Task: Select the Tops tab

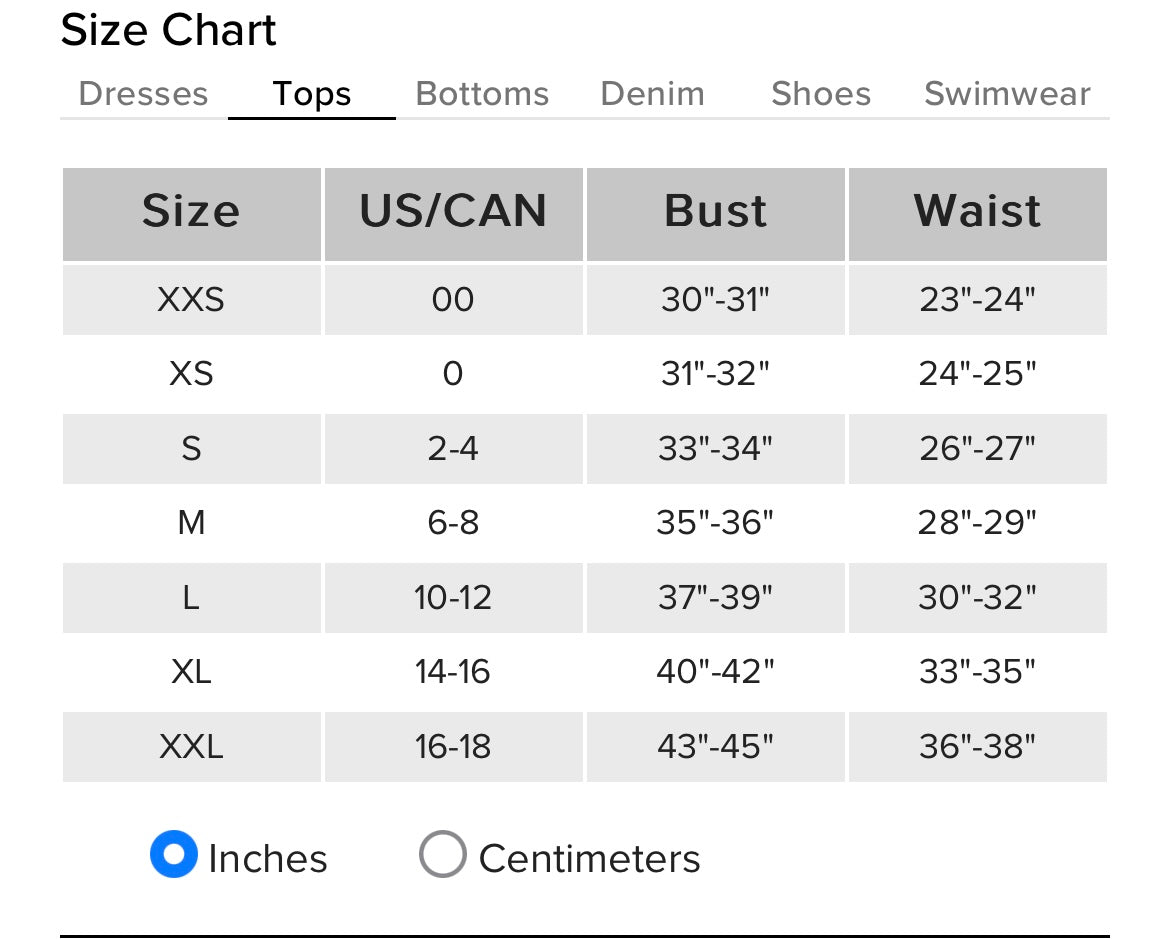Action: tap(312, 94)
